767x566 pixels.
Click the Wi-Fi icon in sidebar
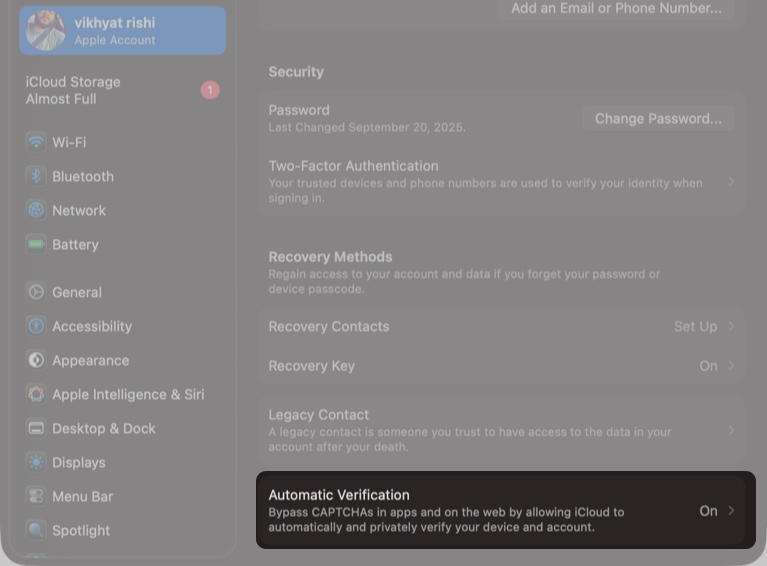(36, 142)
